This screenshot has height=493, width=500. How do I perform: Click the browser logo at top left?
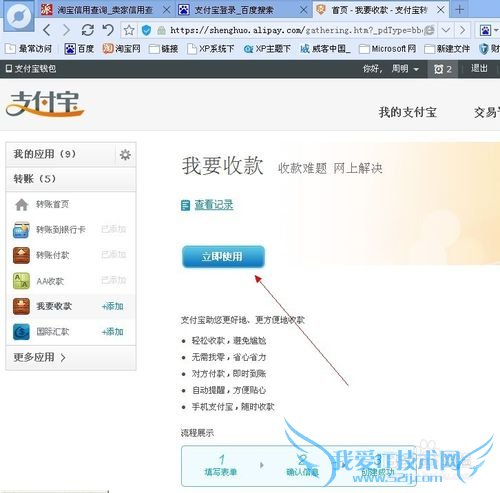(x=19, y=16)
